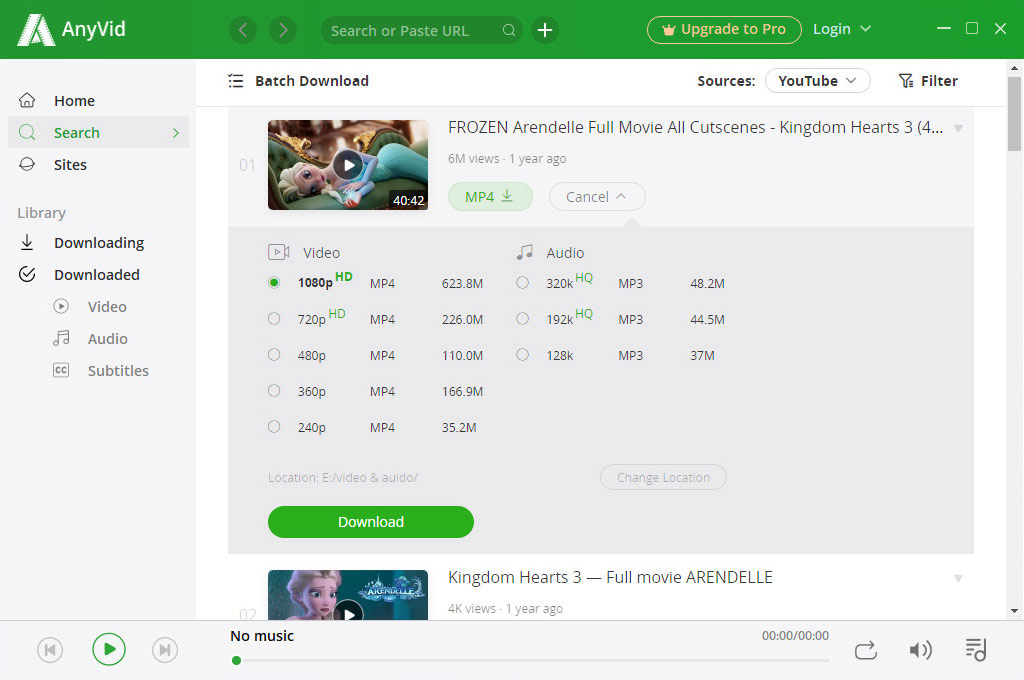Select 360p MP4 video quality
The image size is (1024, 680).
click(x=274, y=391)
